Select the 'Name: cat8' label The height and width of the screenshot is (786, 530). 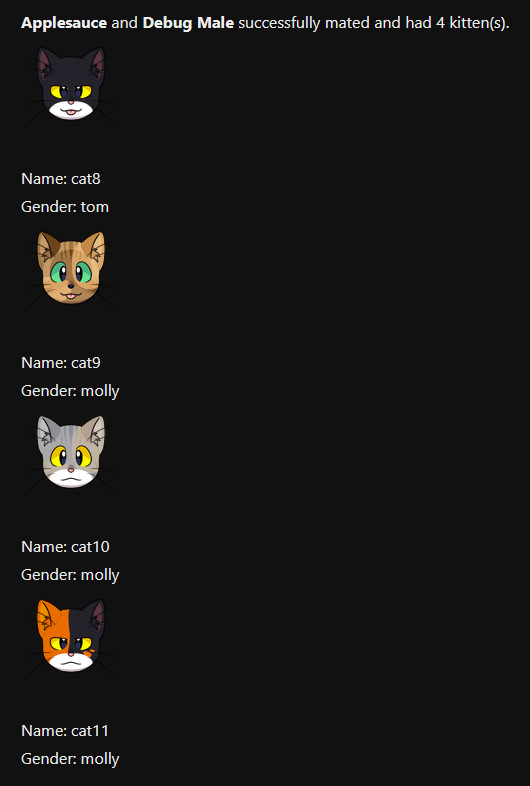61,179
